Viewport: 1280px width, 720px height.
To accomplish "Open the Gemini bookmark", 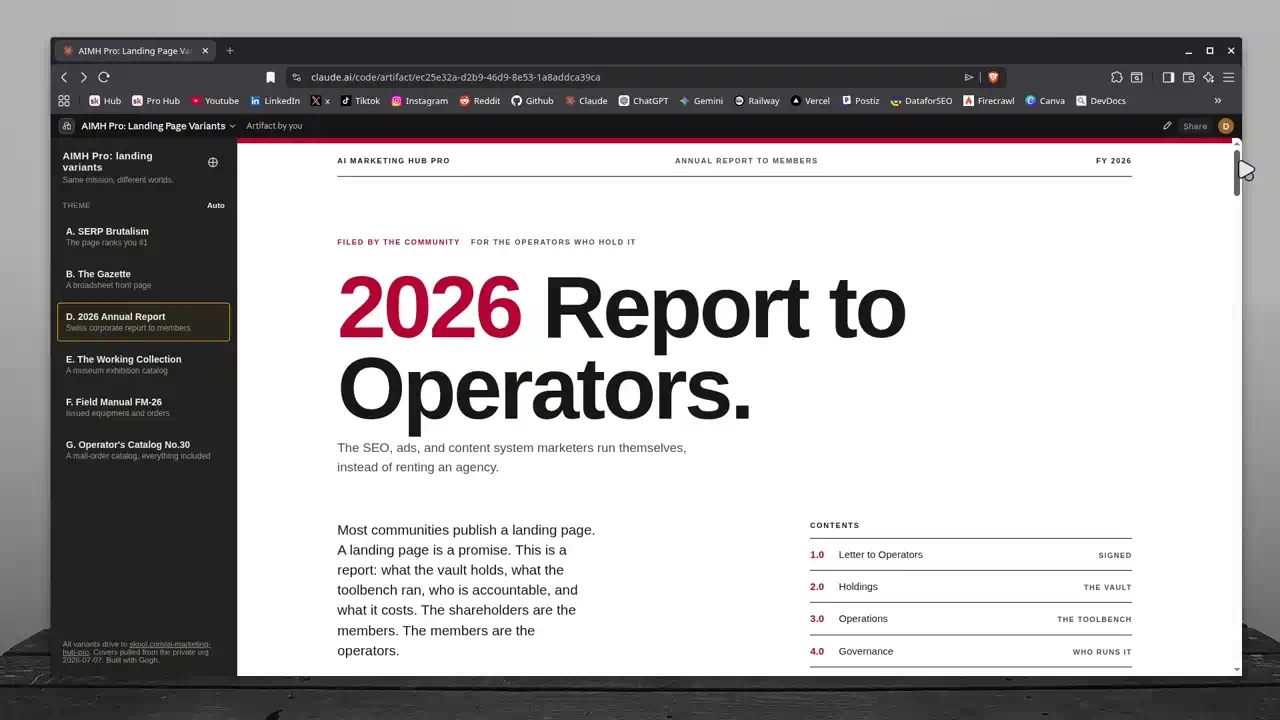I will (701, 101).
